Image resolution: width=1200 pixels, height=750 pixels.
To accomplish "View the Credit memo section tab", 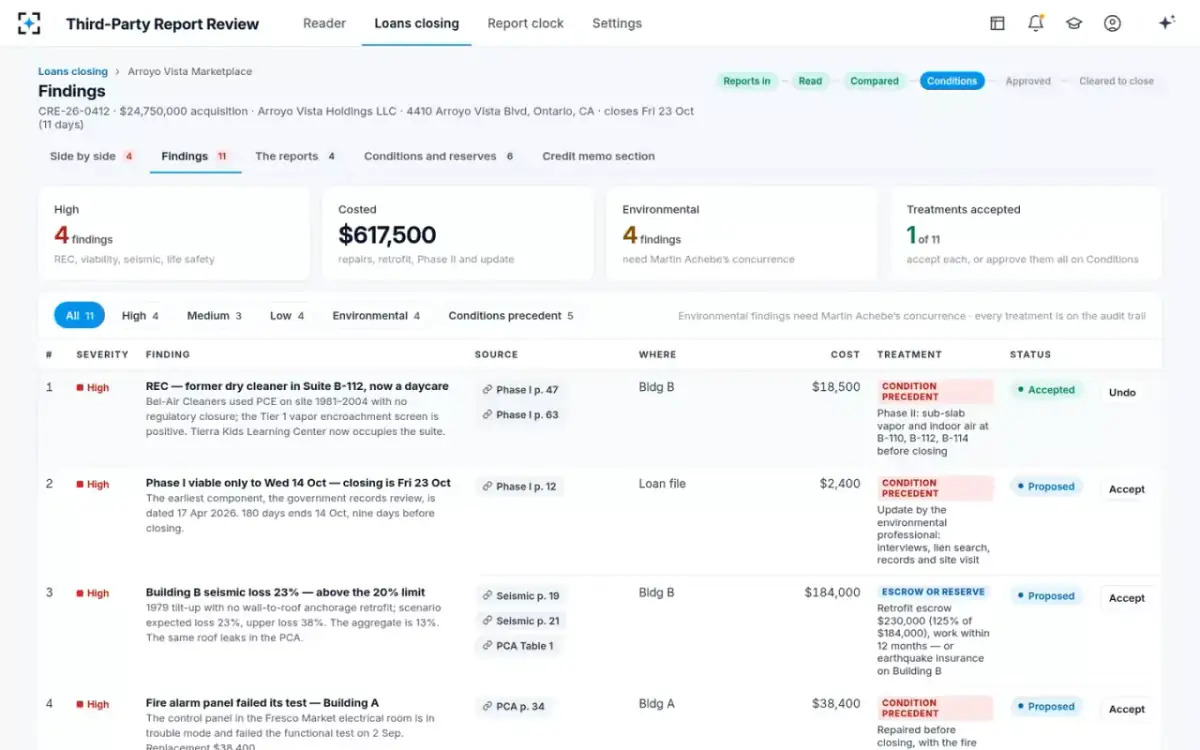I will click(598, 156).
